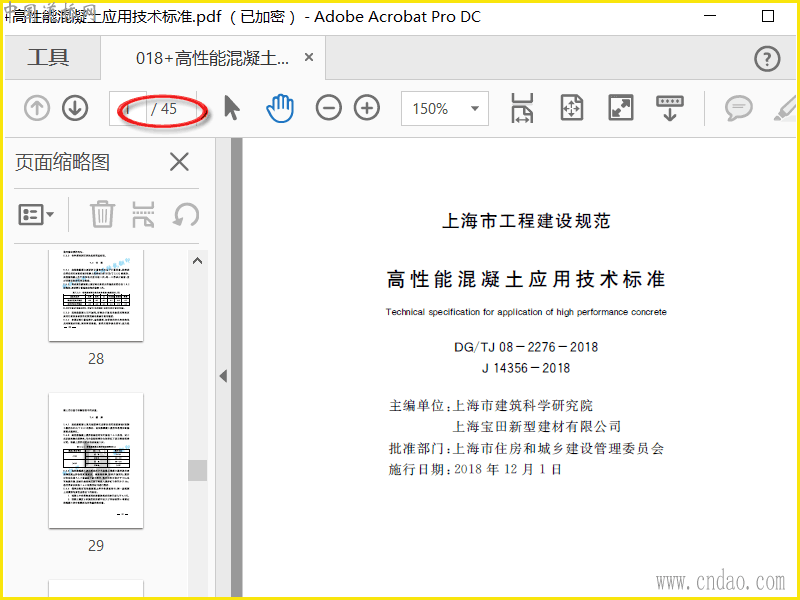Click the heading 上海市工程建设规范

tap(526, 221)
